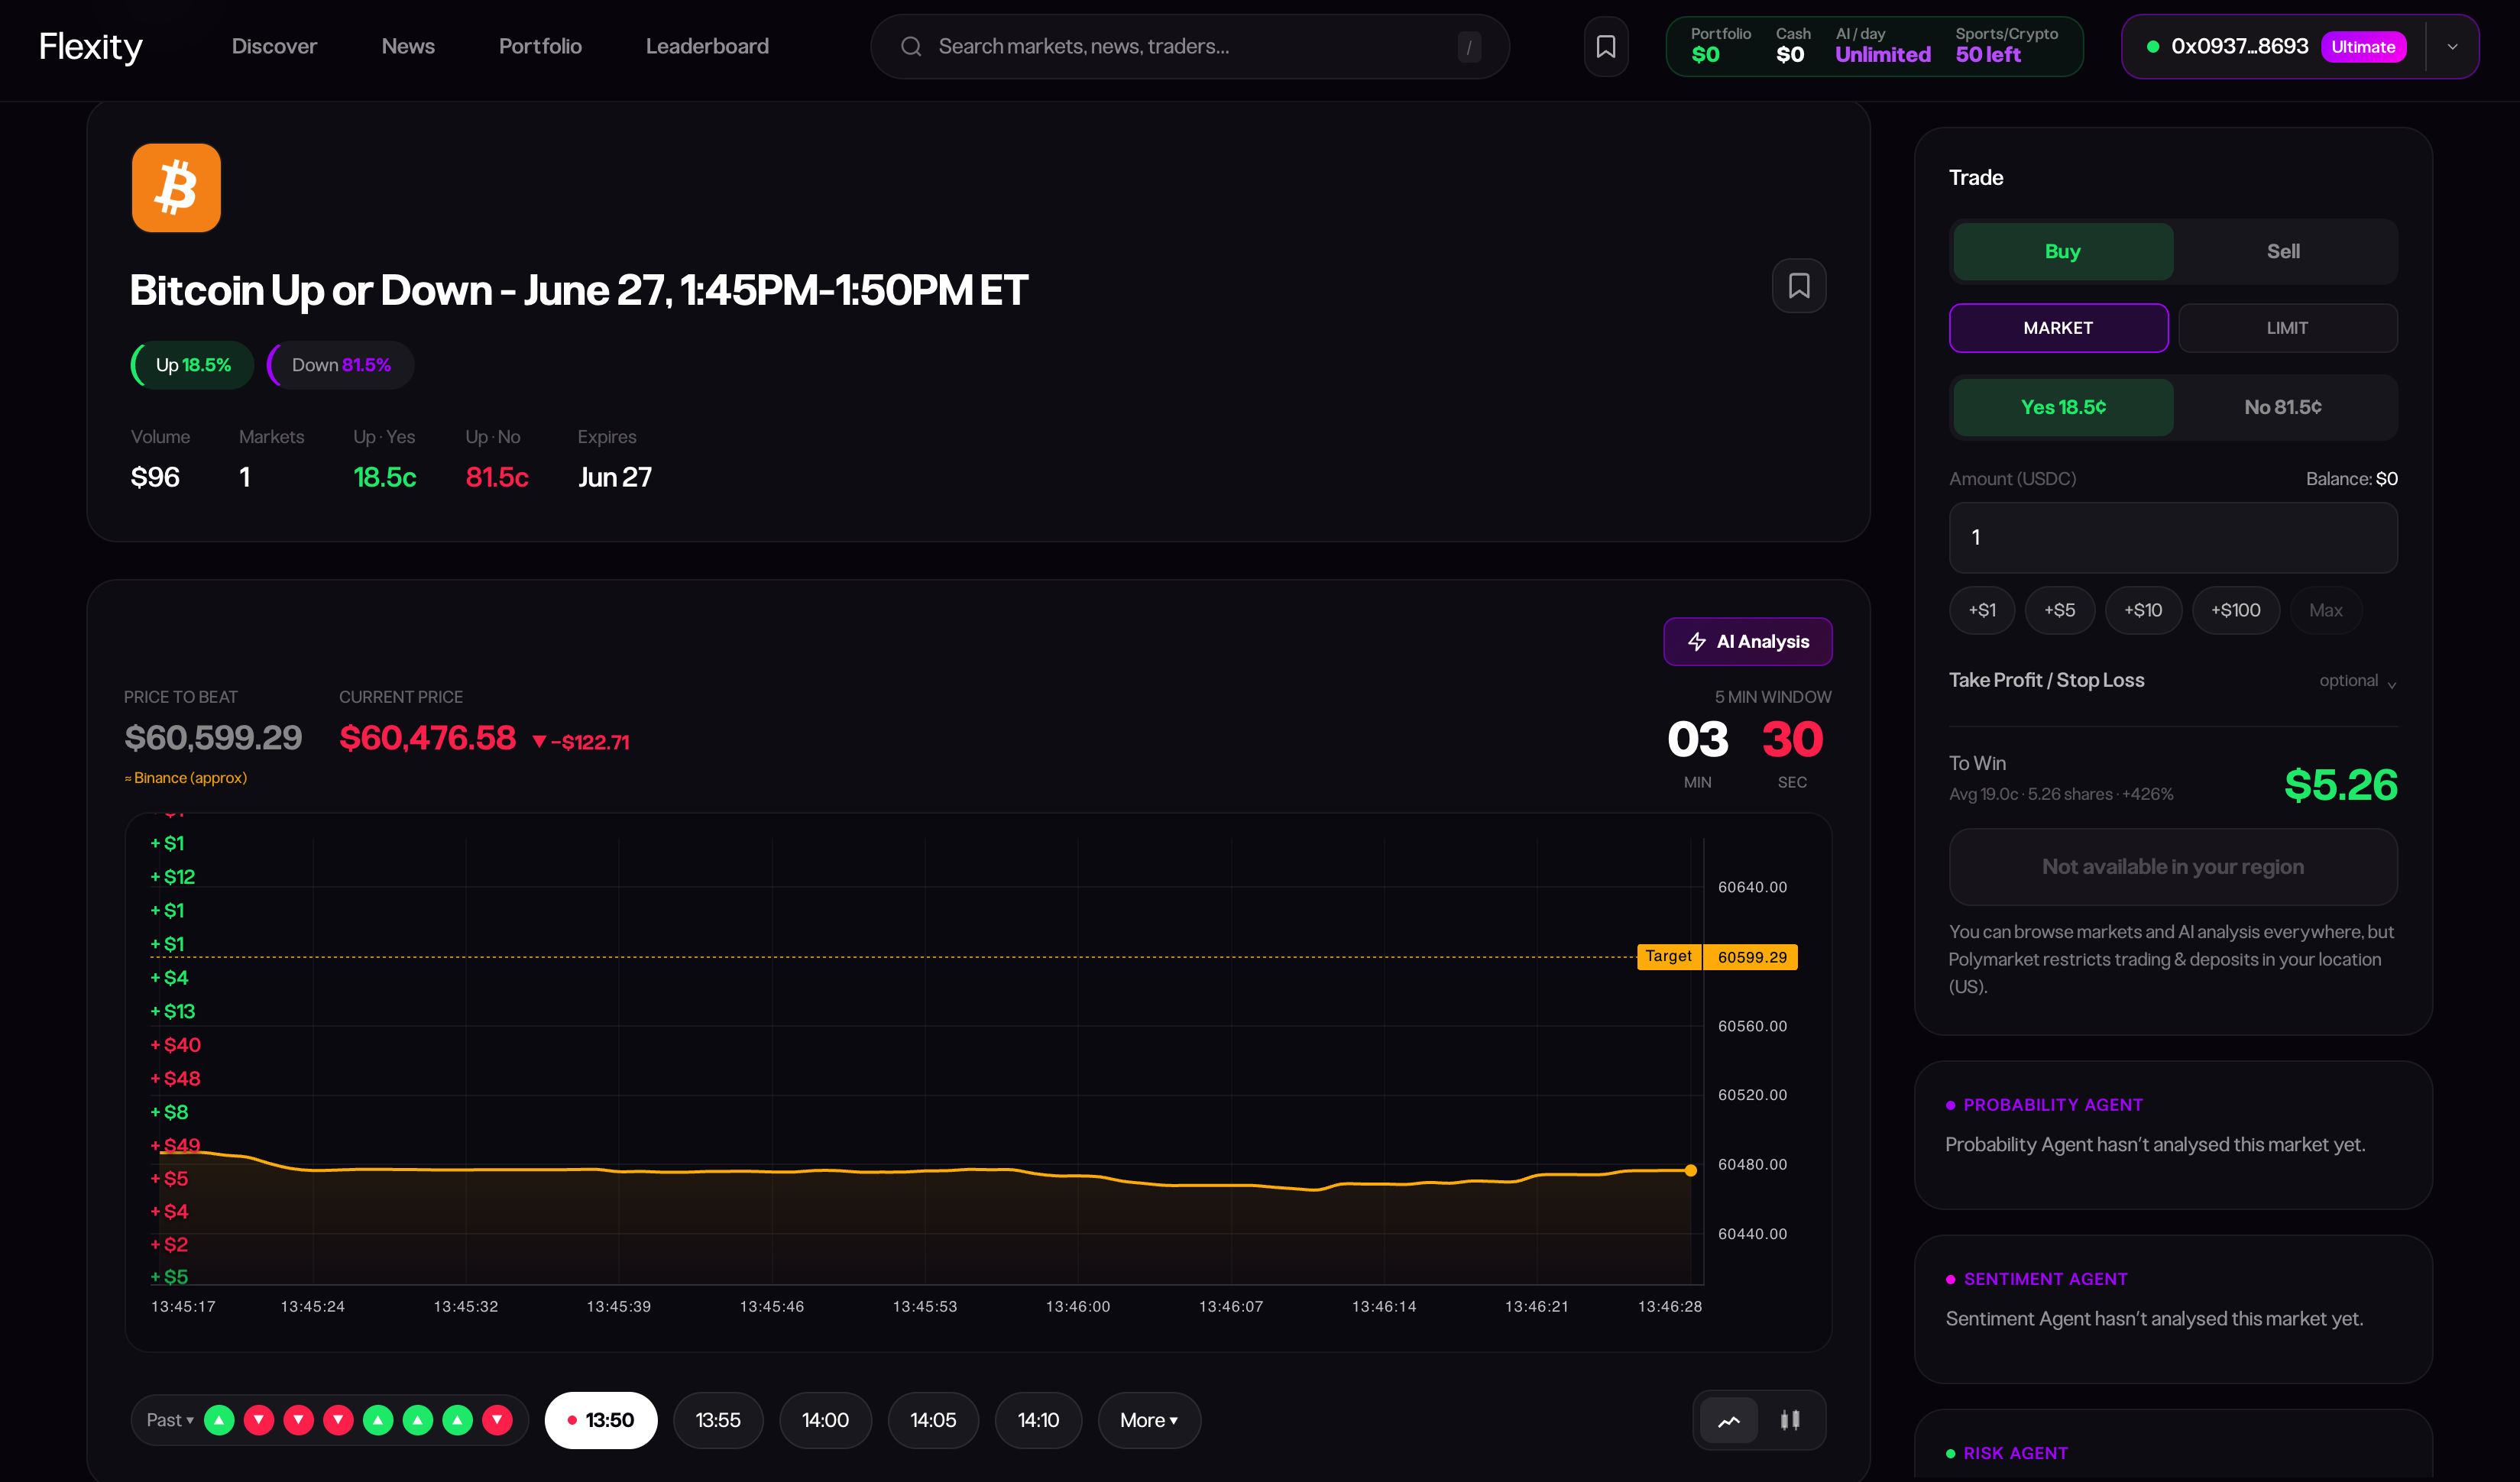Click the Cash $0 stat in header
Viewport: 2520px width, 1482px height.
(x=1792, y=46)
